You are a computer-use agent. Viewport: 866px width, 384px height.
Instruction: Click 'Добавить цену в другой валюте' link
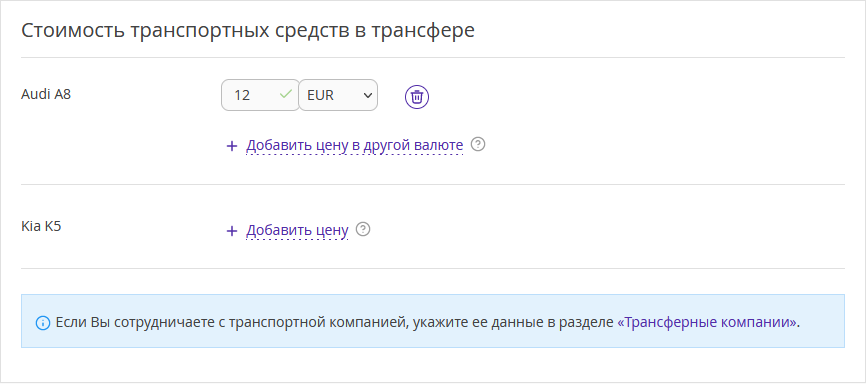click(355, 146)
